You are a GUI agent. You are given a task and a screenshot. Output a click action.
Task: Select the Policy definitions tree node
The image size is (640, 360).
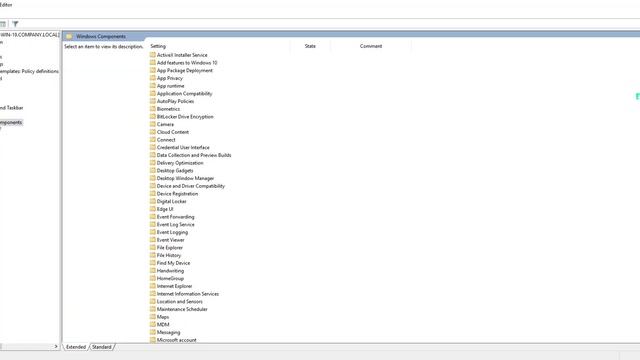pyautogui.click(x=29, y=71)
